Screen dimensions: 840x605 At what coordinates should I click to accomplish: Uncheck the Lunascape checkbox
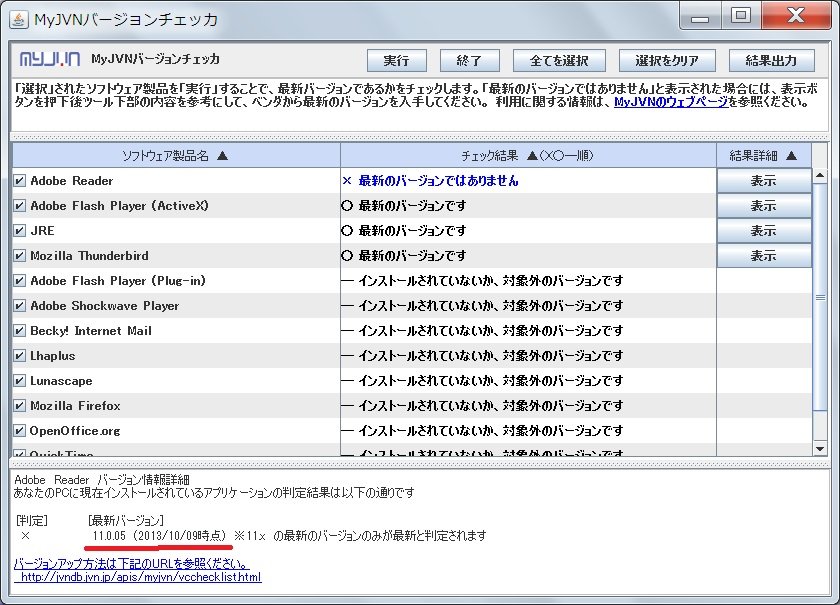point(19,380)
